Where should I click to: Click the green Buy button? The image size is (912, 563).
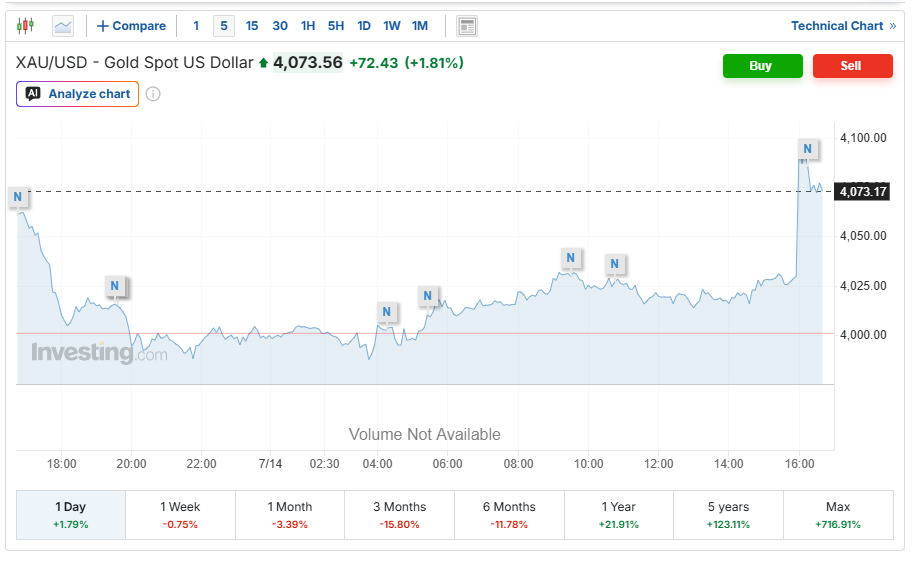763,66
